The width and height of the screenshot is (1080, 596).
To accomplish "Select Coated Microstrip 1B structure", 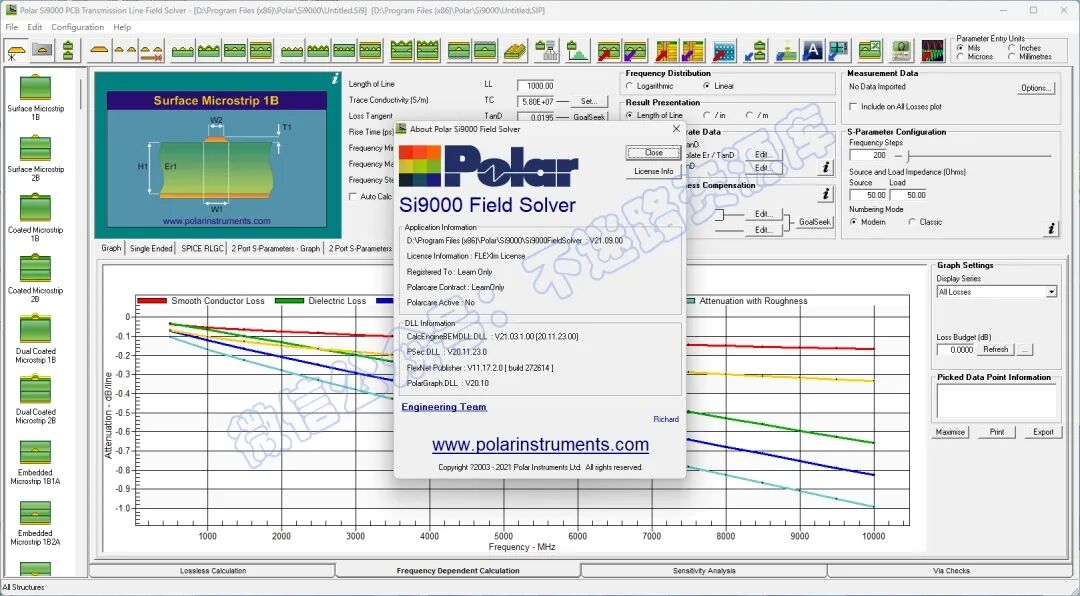I will pyautogui.click(x=35, y=219).
